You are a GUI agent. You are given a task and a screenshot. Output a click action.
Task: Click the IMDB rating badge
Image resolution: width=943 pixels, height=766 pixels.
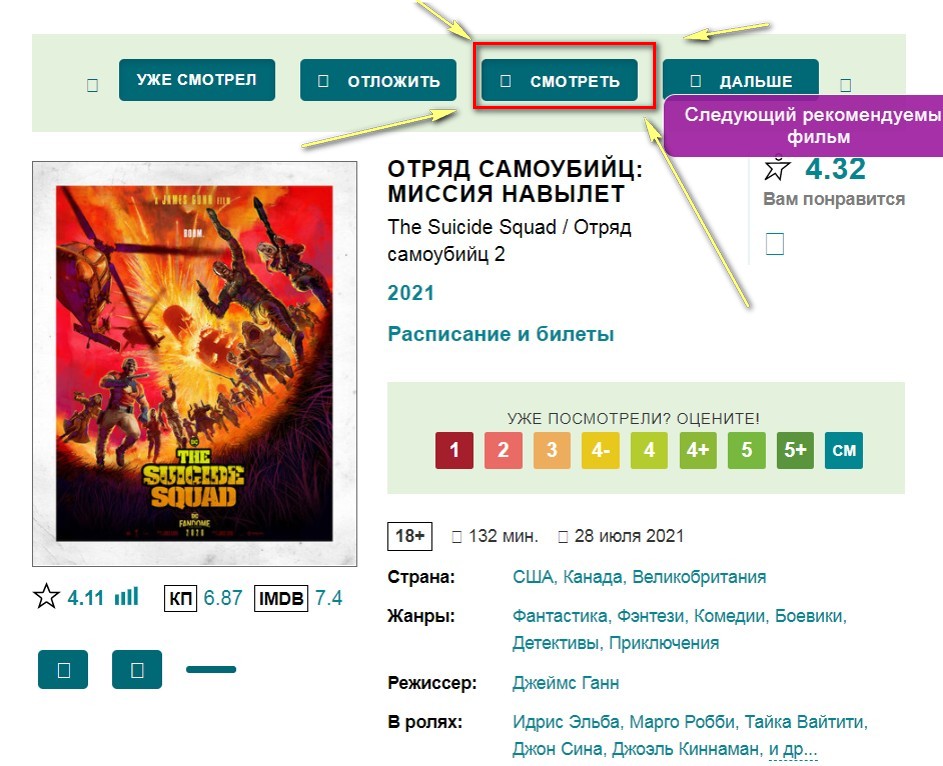click(280, 598)
